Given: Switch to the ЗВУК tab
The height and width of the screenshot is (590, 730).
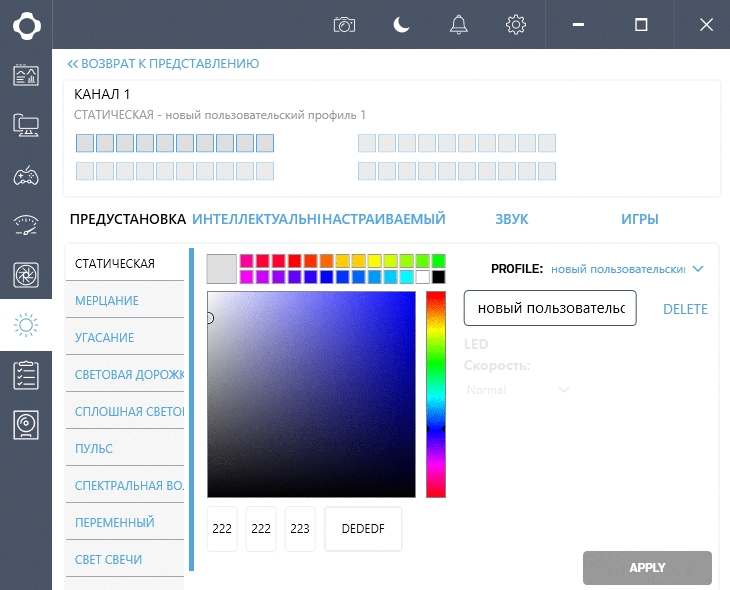Looking at the screenshot, I should point(512,219).
